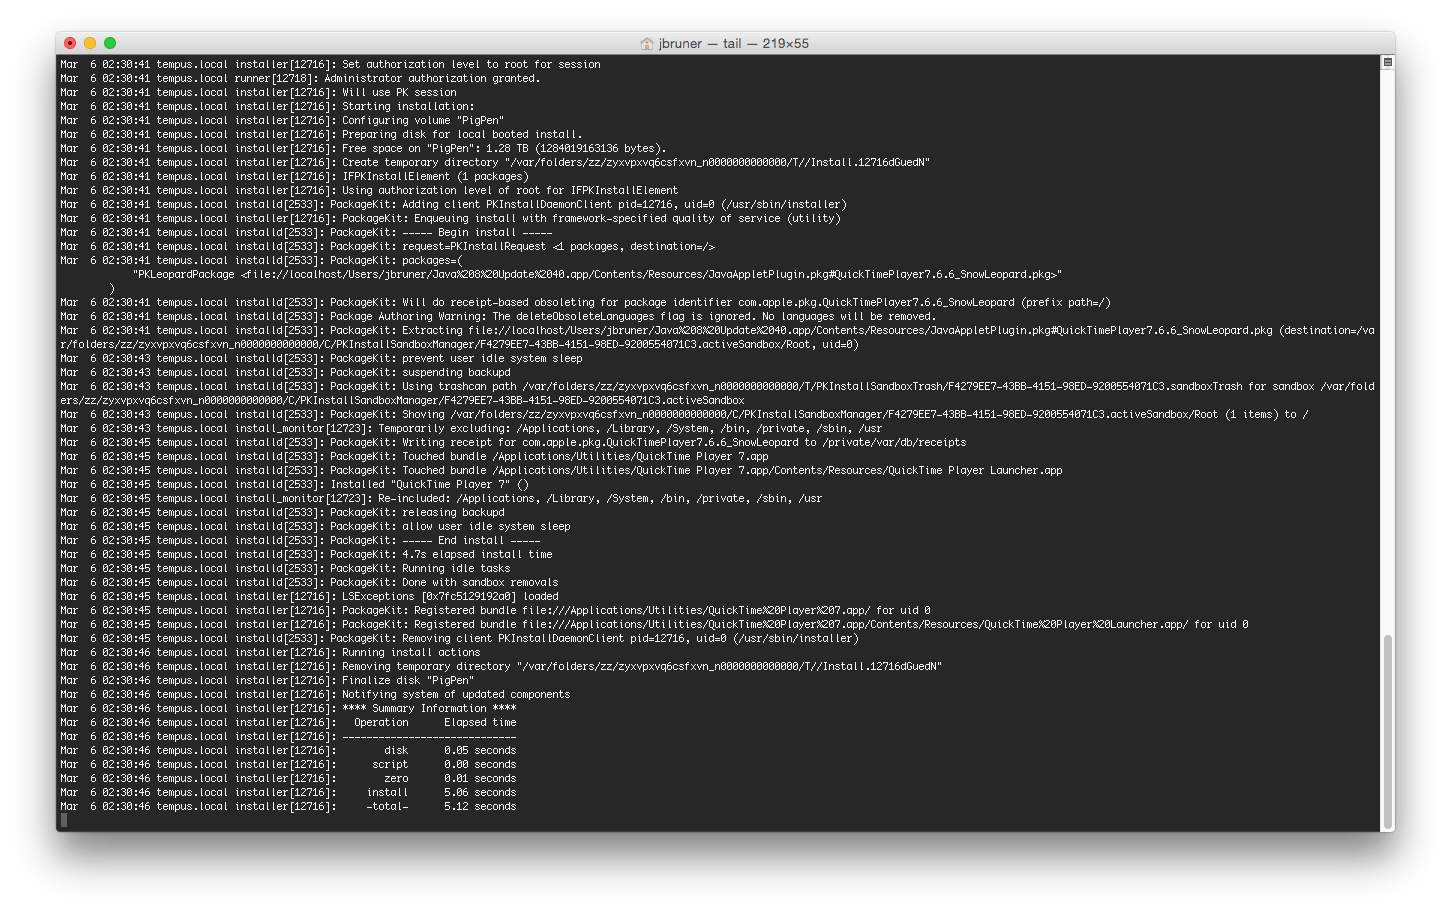This screenshot has height=912, width=1451.
Task: Click 'Touched bundle' line ending 'QuickTime Player 7.app'
Action: point(414,456)
